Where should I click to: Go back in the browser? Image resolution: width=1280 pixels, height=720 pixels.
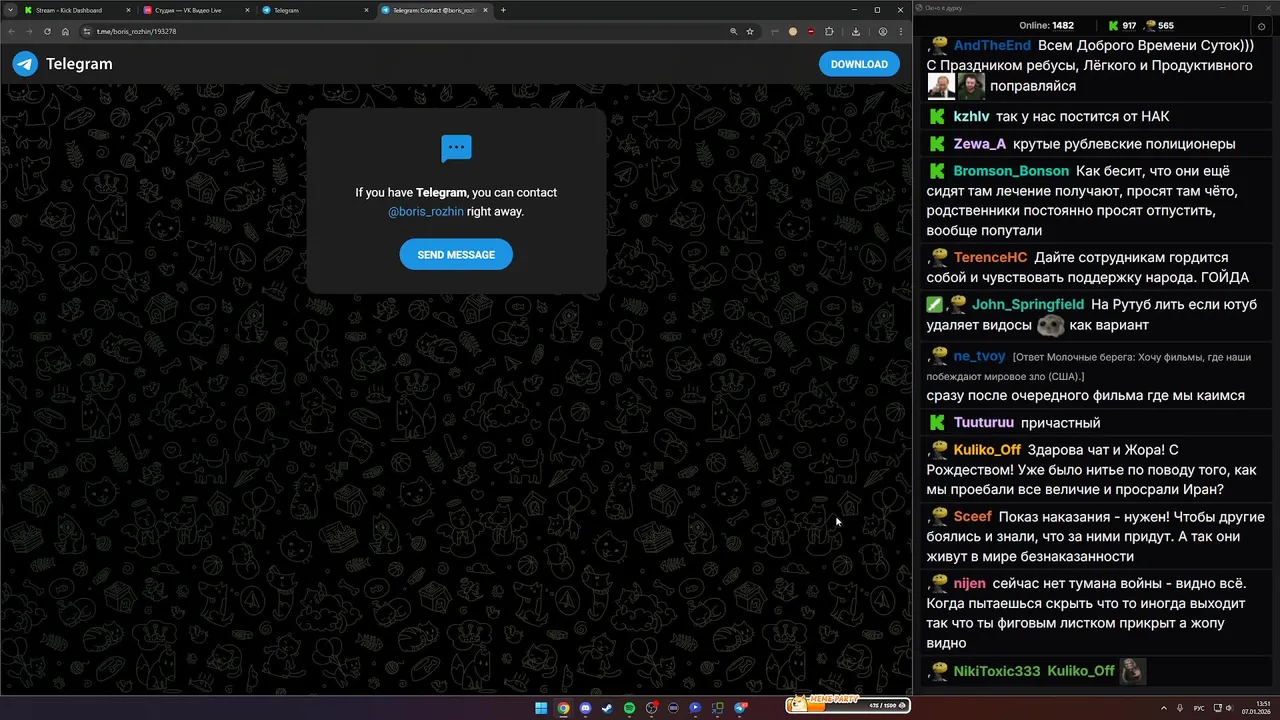(11, 32)
